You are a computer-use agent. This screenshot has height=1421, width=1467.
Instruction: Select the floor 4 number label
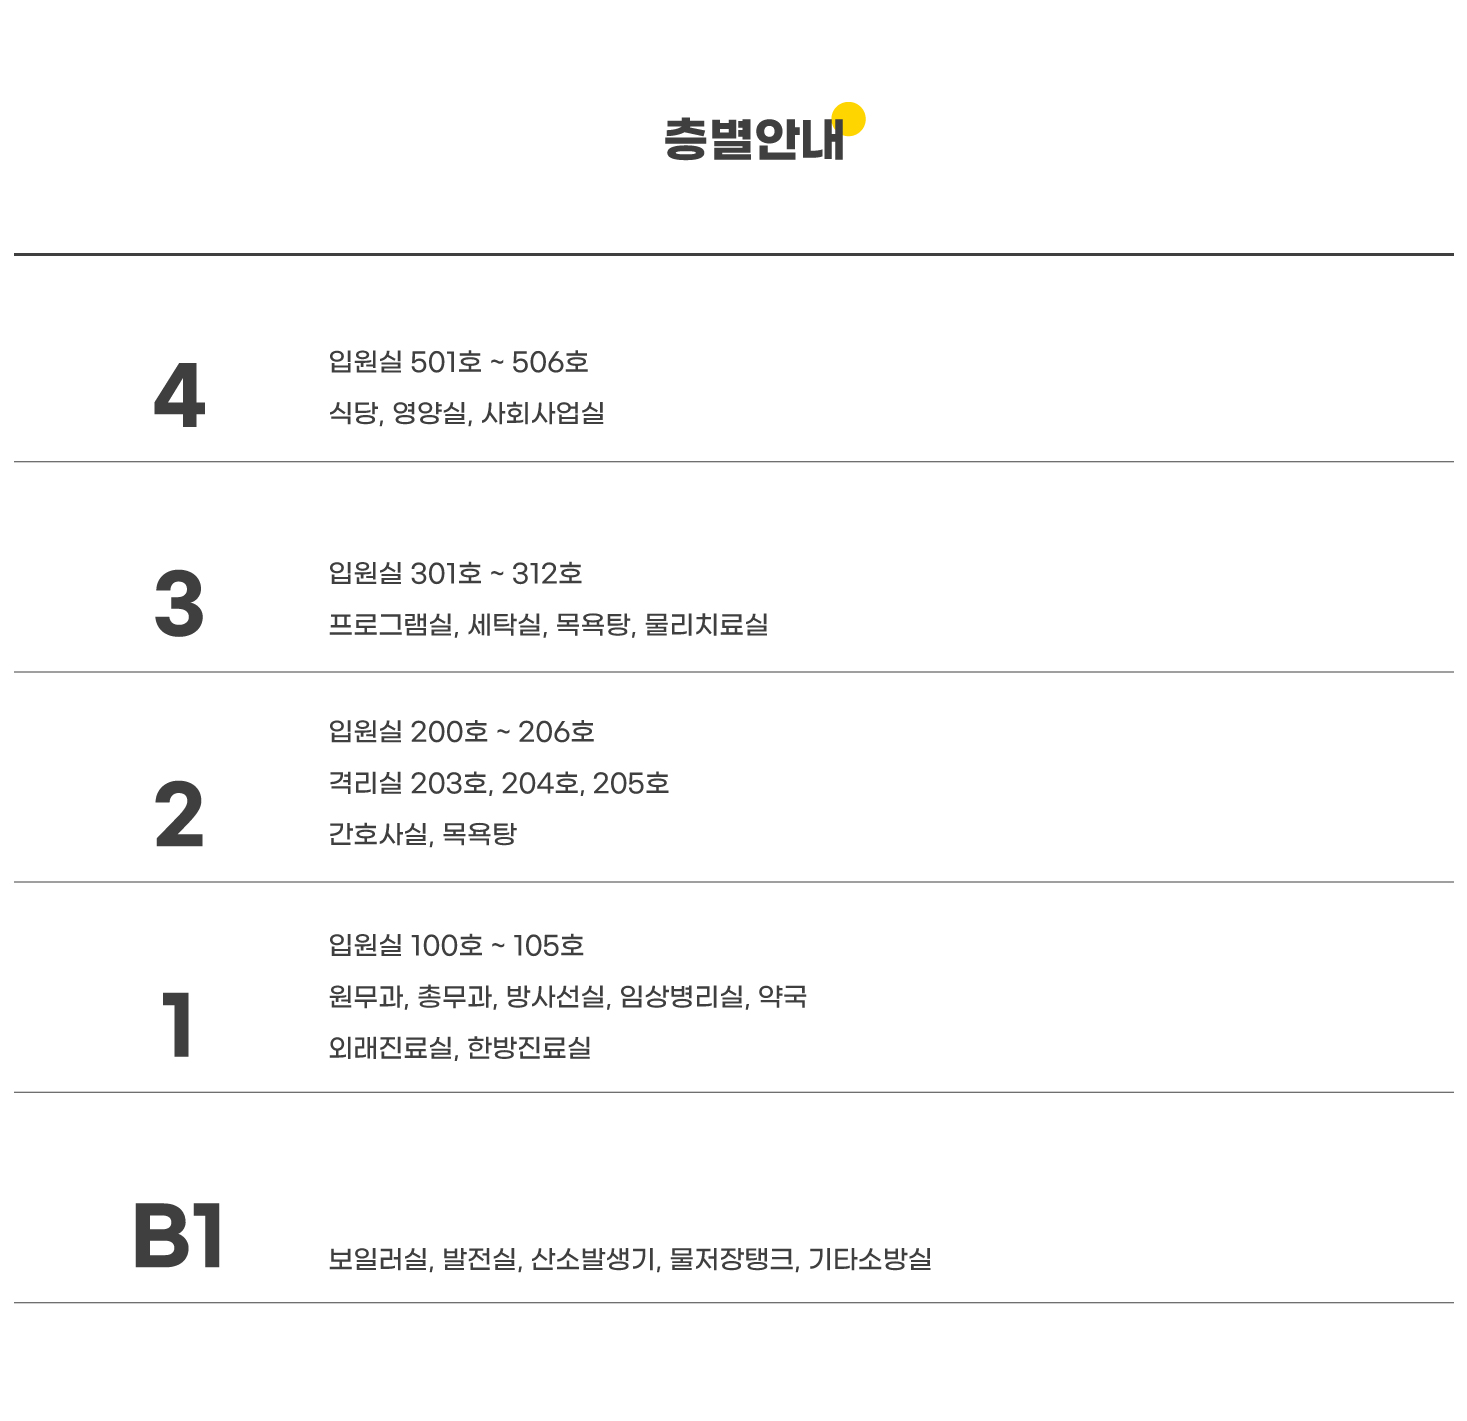[180, 396]
